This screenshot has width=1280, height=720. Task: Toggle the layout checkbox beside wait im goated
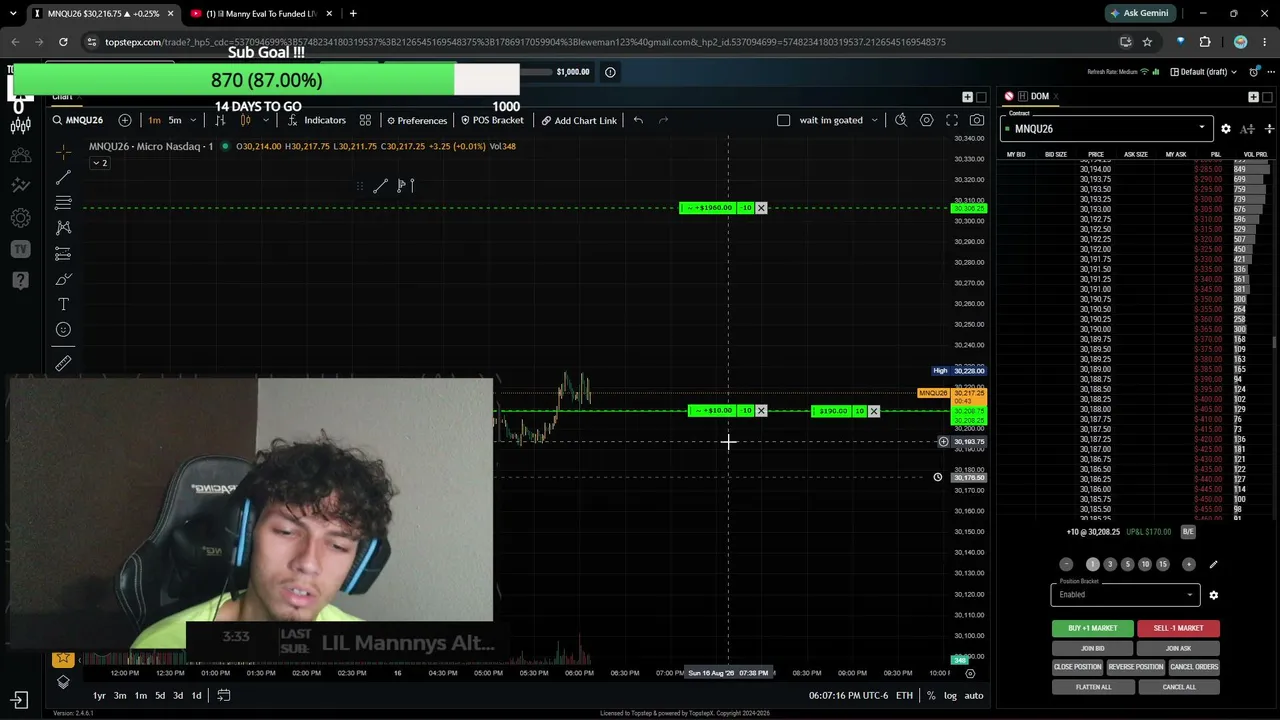(x=784, y=120)
